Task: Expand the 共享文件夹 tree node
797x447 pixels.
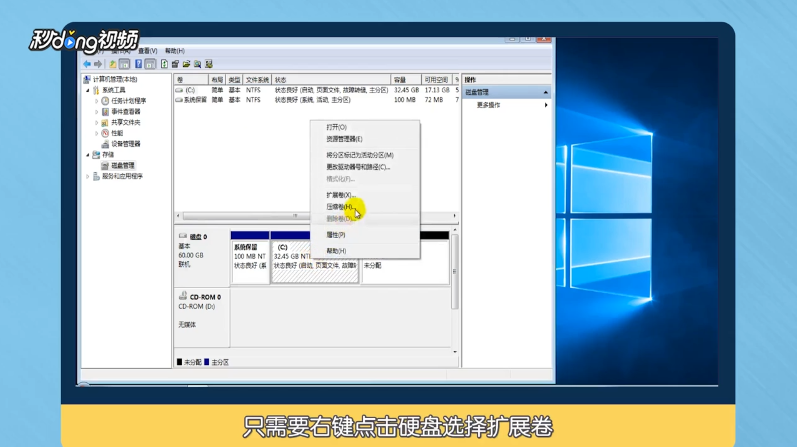Action: click(97, 123)
